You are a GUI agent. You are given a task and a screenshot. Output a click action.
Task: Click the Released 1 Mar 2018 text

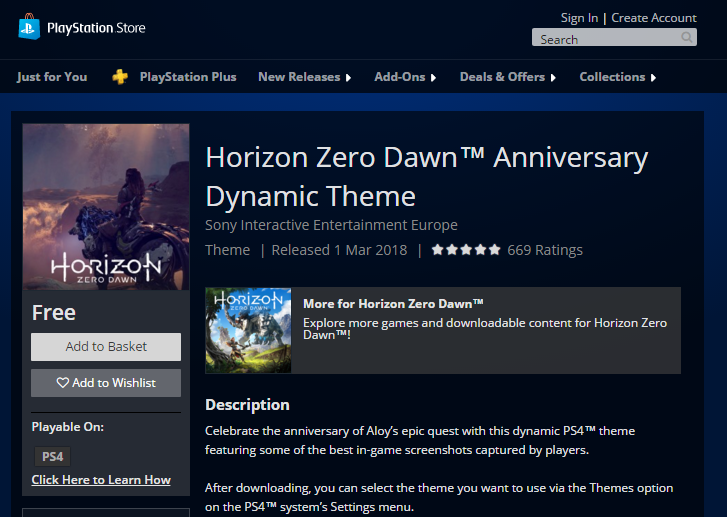[339, 250]
